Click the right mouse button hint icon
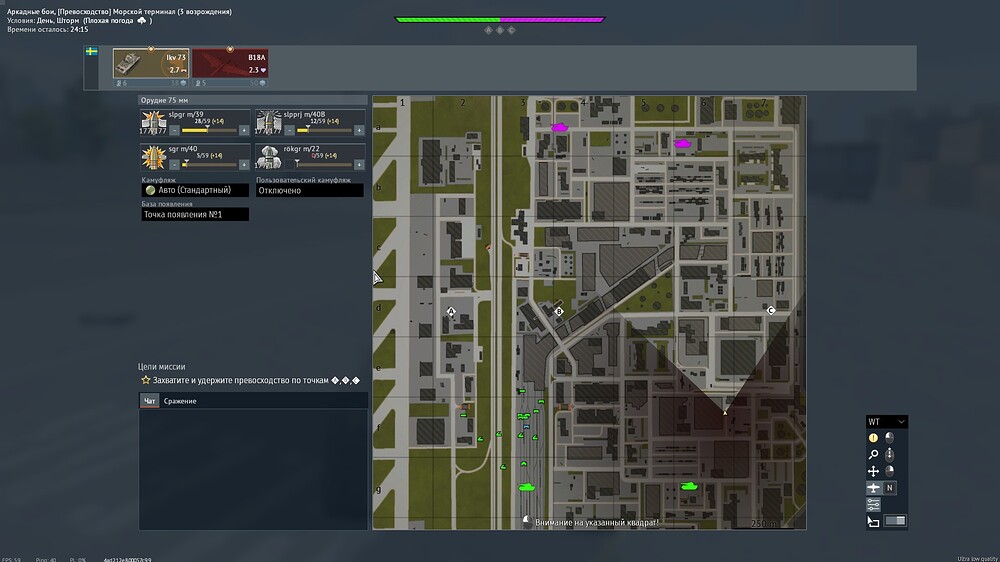Screen dimensions: 1000x562 tap(889, 471)
